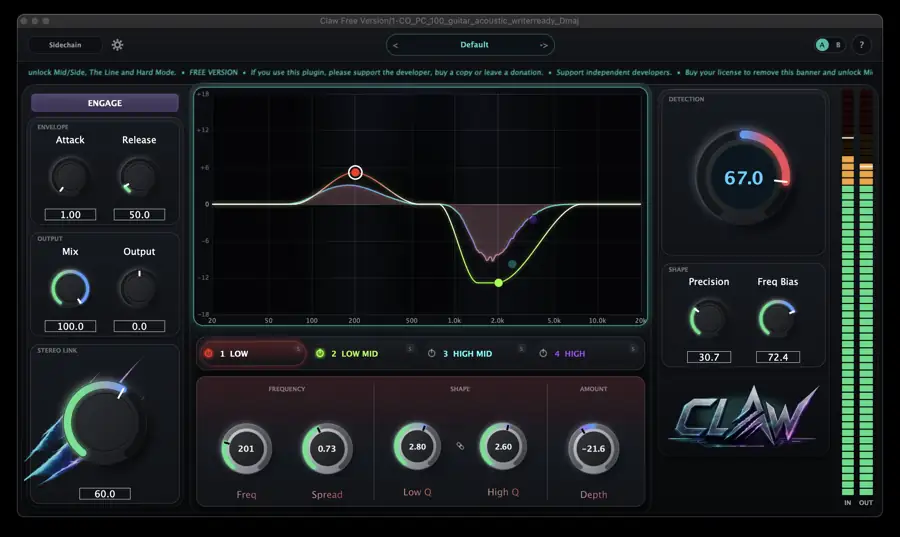This screenshot has height=537, width=900.
Task: Click the Freq Bias value field 72.4
Action: pos(778,357)
